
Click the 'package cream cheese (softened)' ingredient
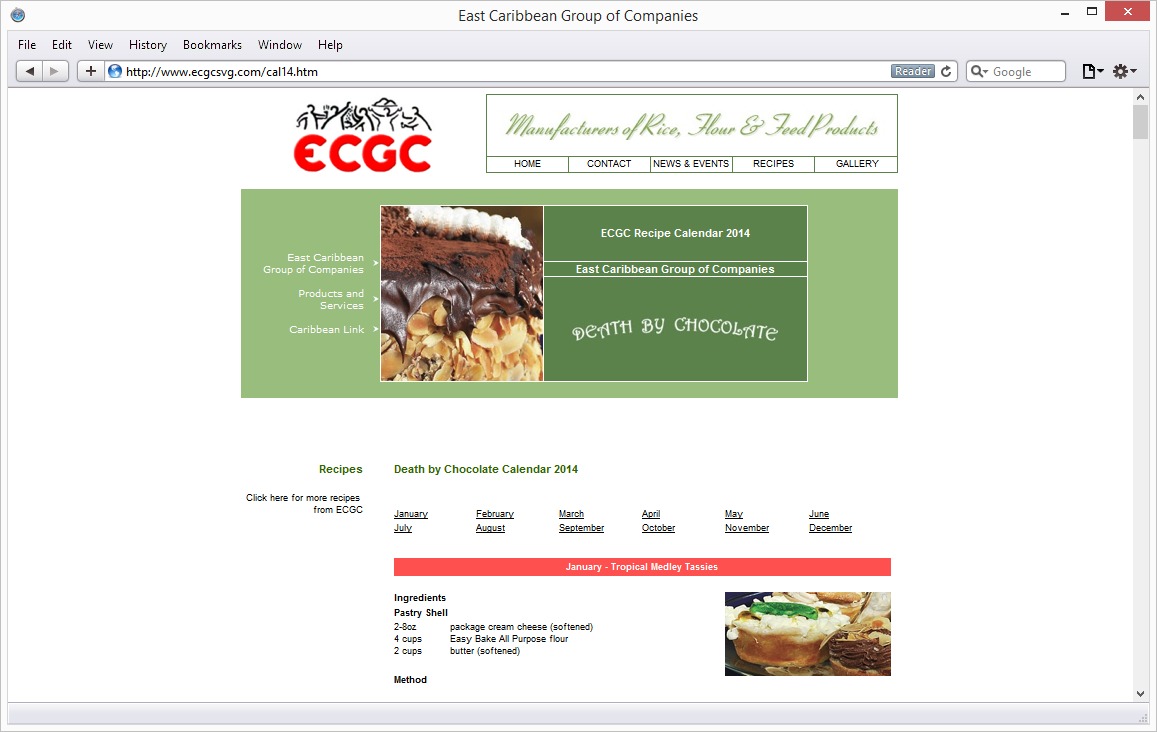522,627
